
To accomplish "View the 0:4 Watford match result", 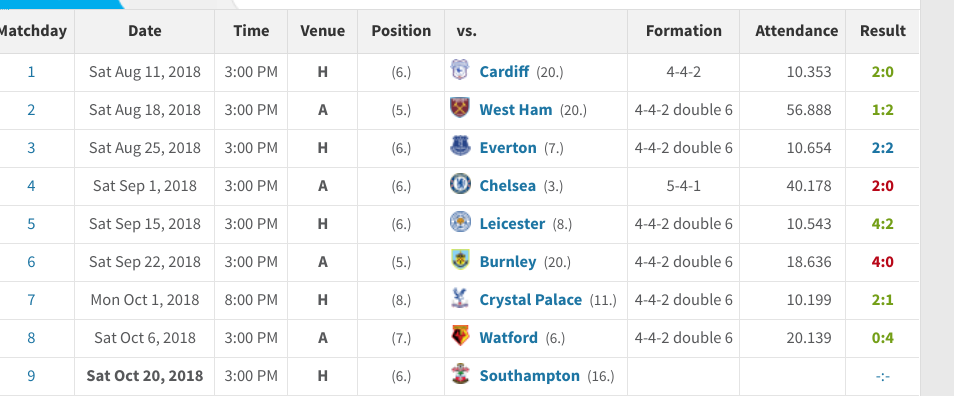I will tap(882, 338).
